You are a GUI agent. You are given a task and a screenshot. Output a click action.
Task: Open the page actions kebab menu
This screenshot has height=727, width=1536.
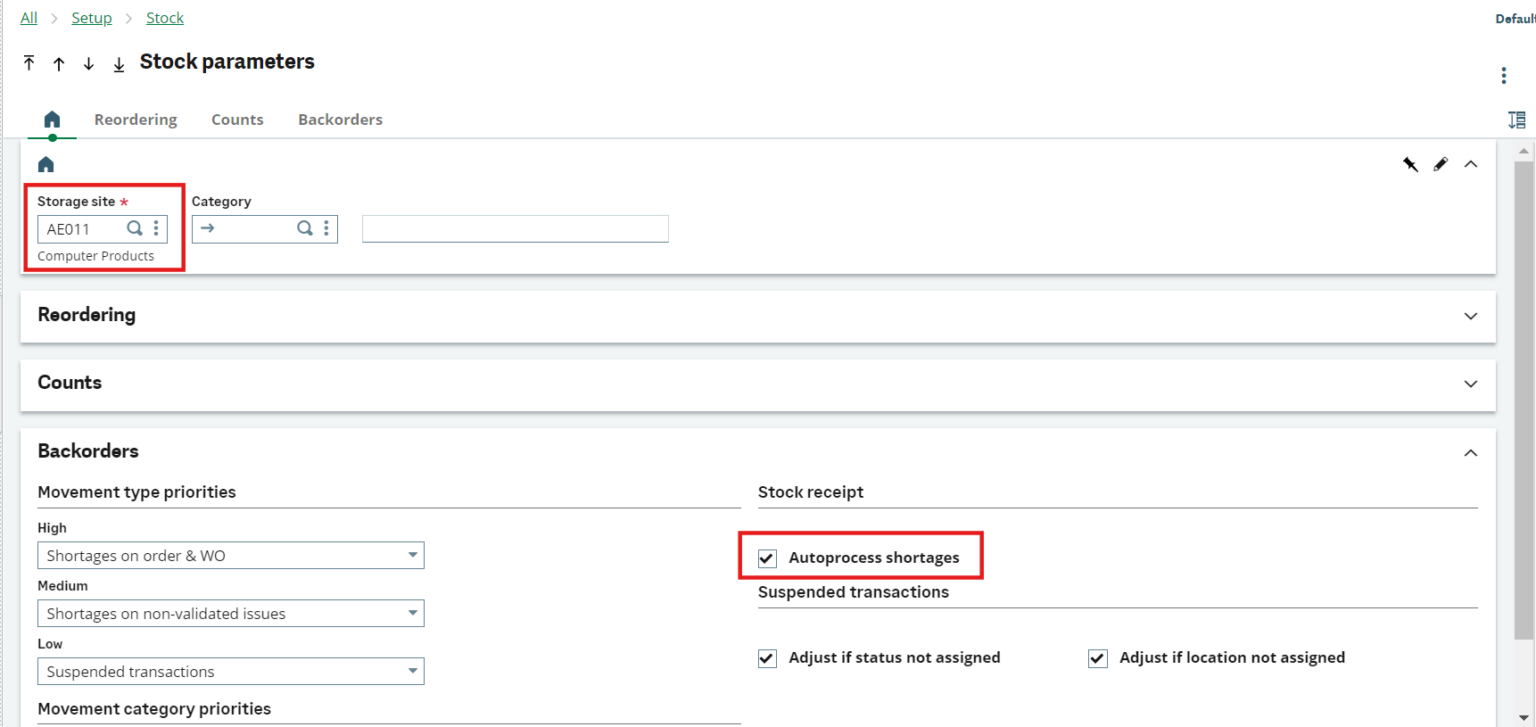1503,75
